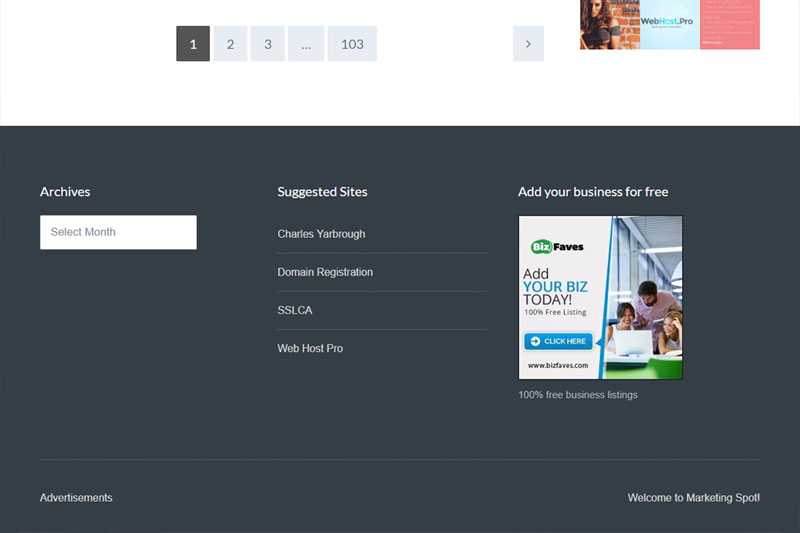
Task: Go to pagination page 2
Action: (231, 44)
